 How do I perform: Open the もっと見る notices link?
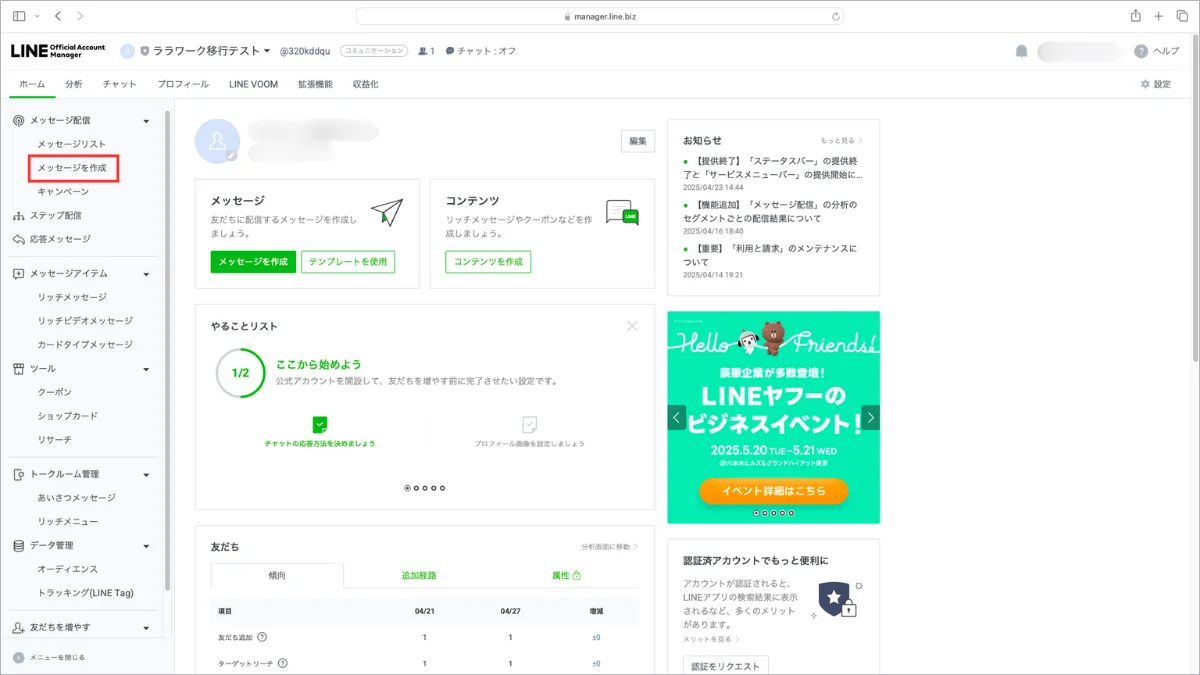pyautogui.click(x=841, y=141)
